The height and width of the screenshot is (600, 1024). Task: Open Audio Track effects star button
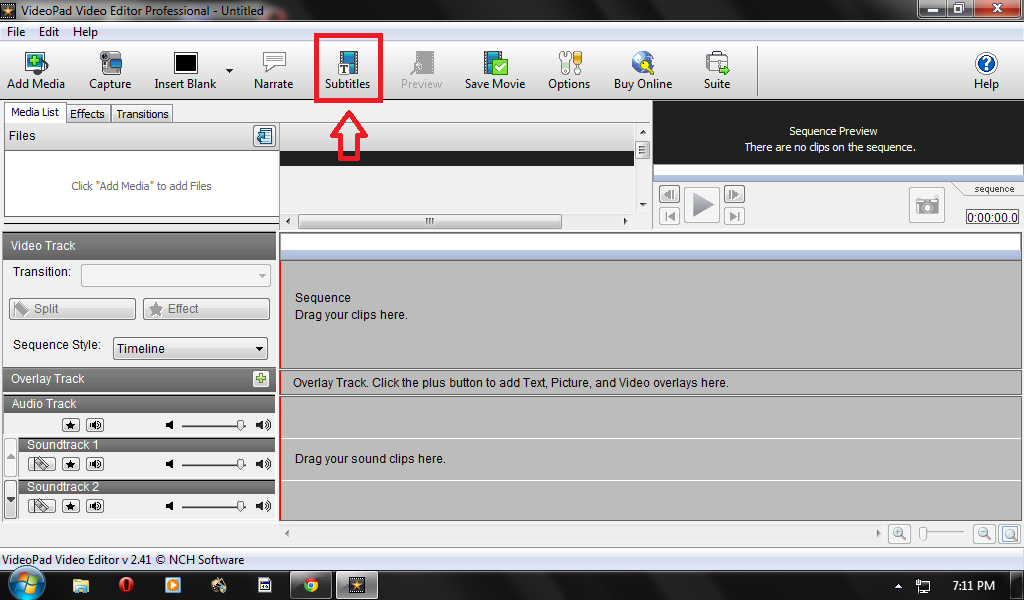71,425
